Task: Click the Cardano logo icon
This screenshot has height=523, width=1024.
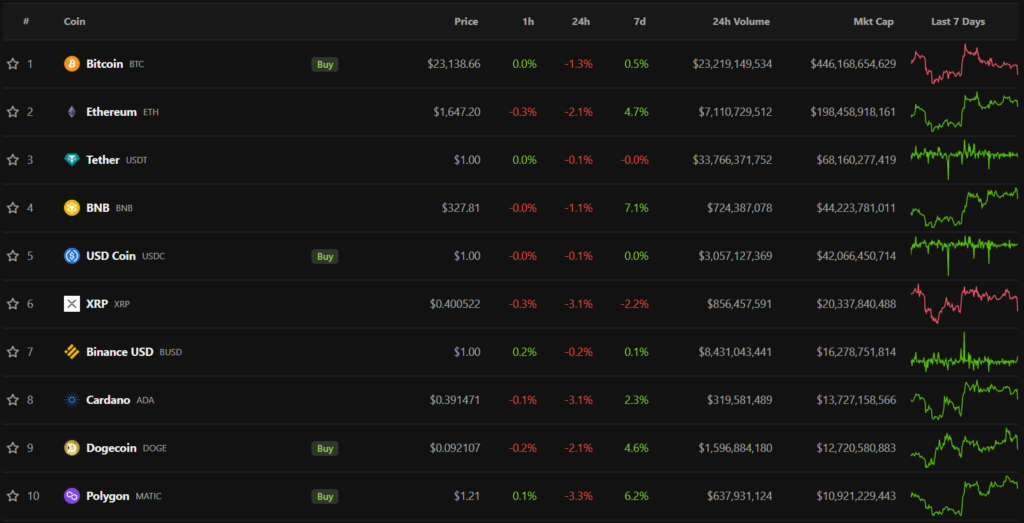Action: tap(72, 400)
